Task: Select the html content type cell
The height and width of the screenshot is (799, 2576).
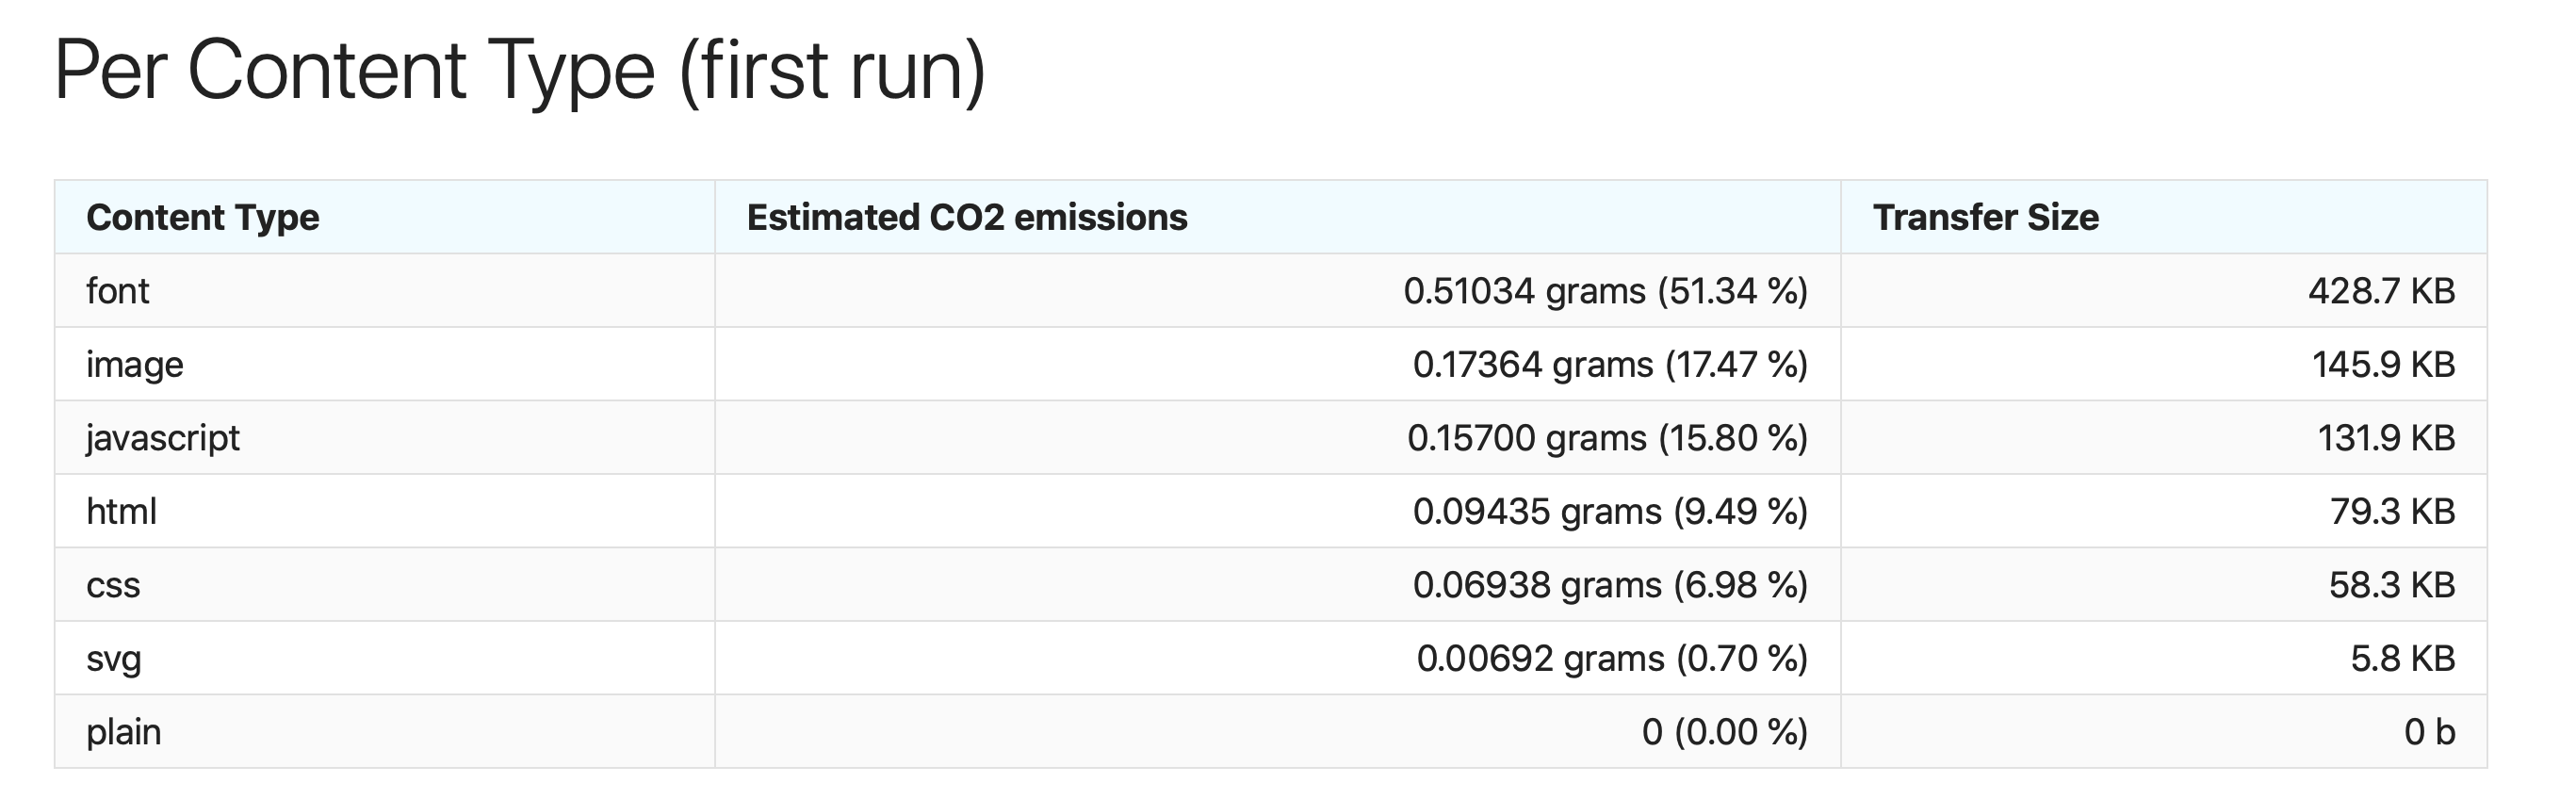Action: (121, 511)
